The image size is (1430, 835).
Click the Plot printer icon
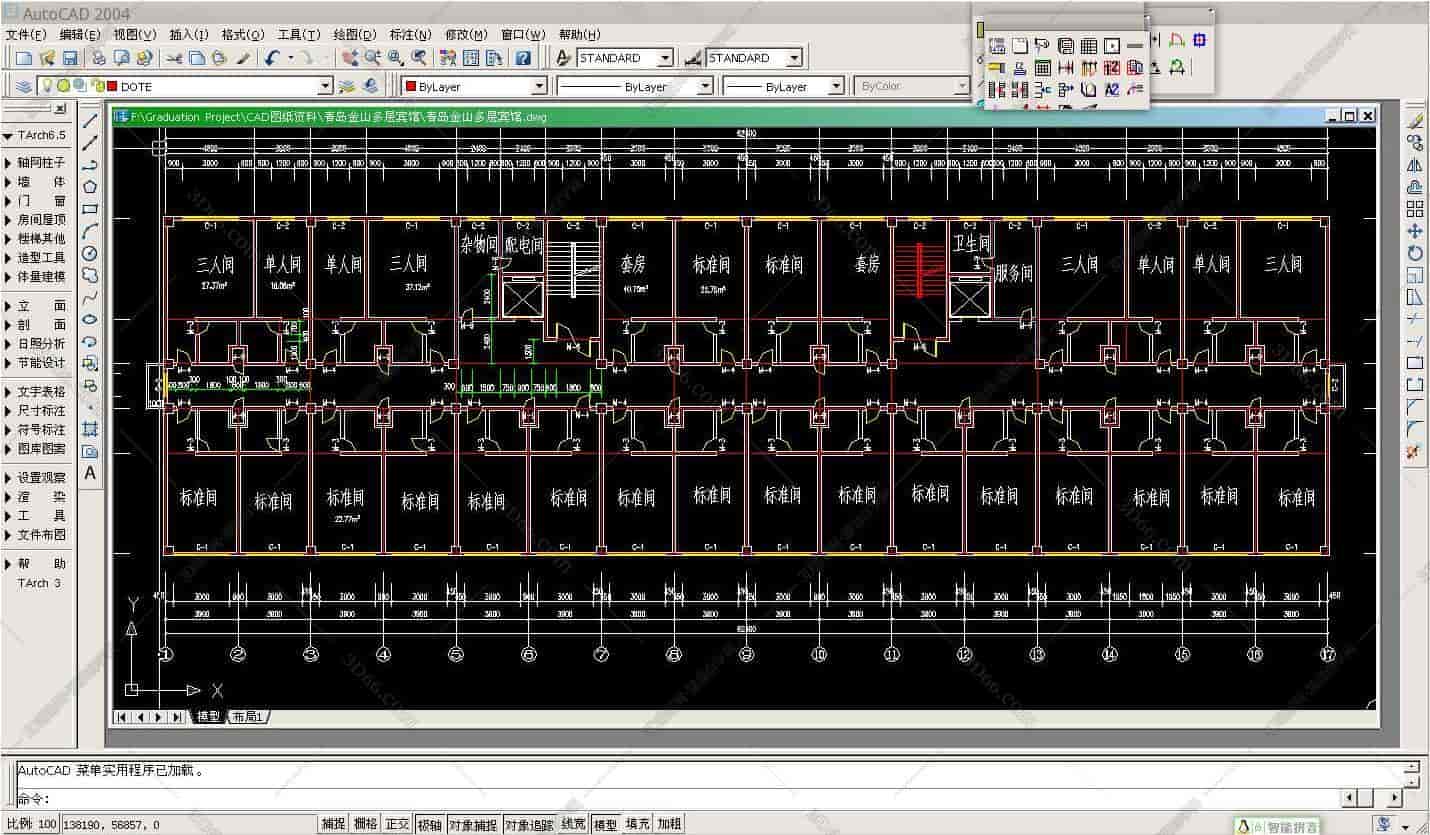pos(97,57)
